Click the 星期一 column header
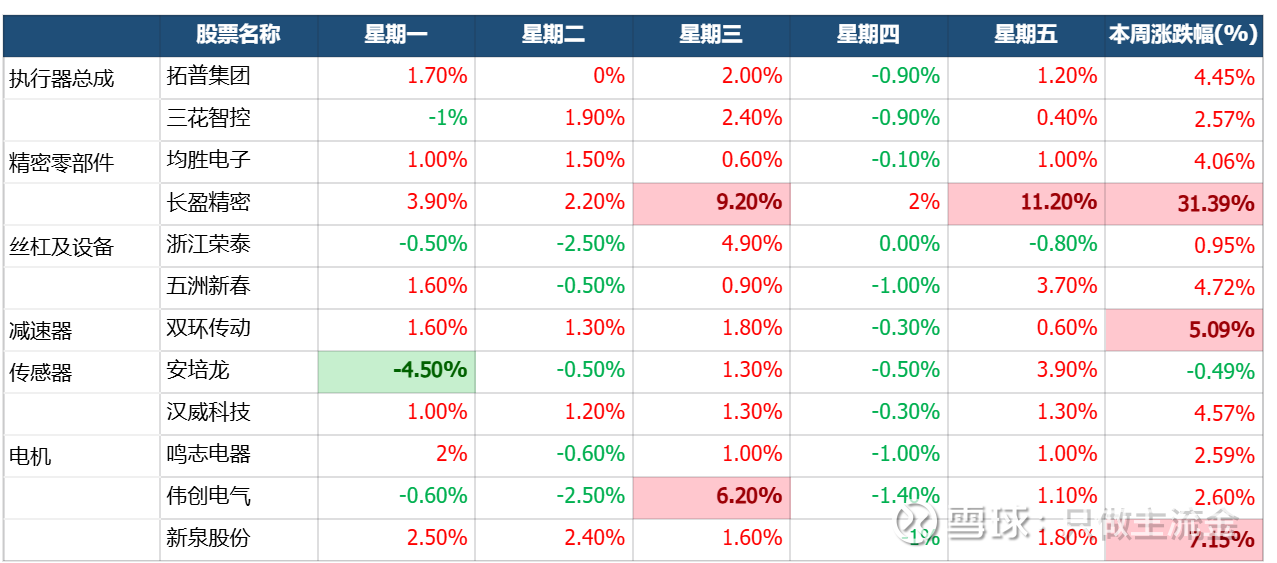This screenshot has width=1277, height=563. pos(396,35)
